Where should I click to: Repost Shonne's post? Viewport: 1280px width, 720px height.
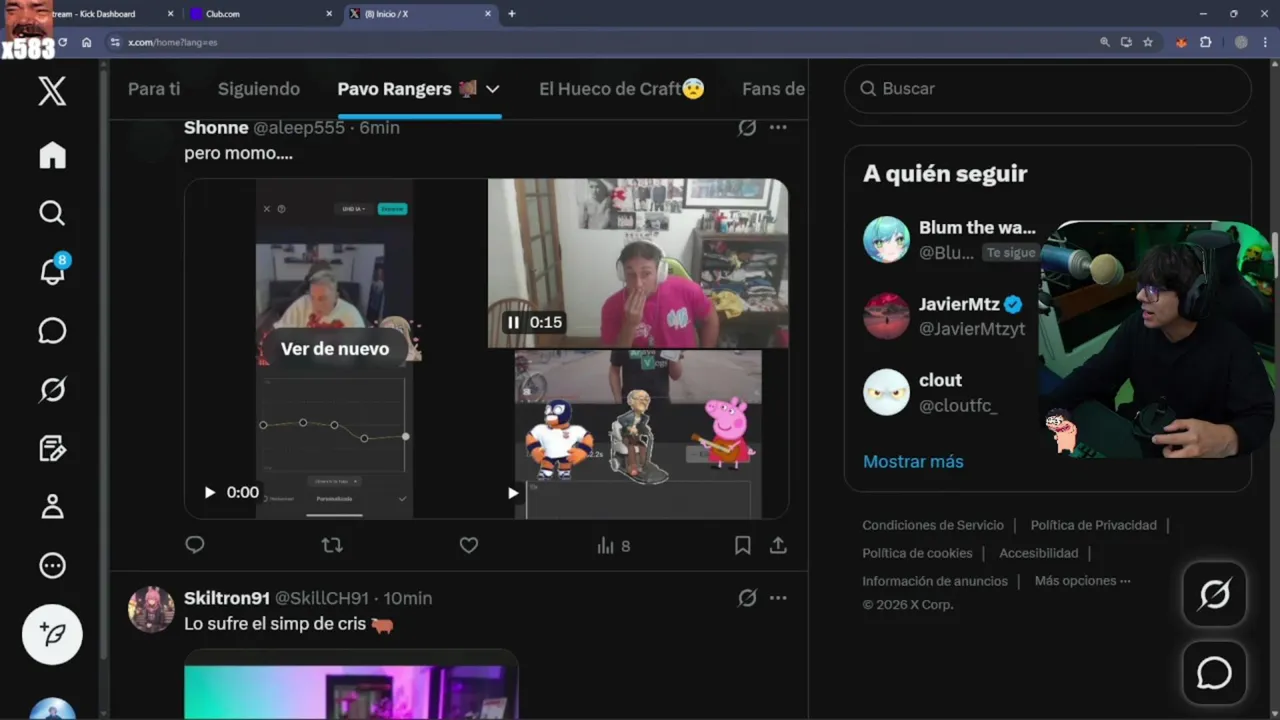point(332,545)
